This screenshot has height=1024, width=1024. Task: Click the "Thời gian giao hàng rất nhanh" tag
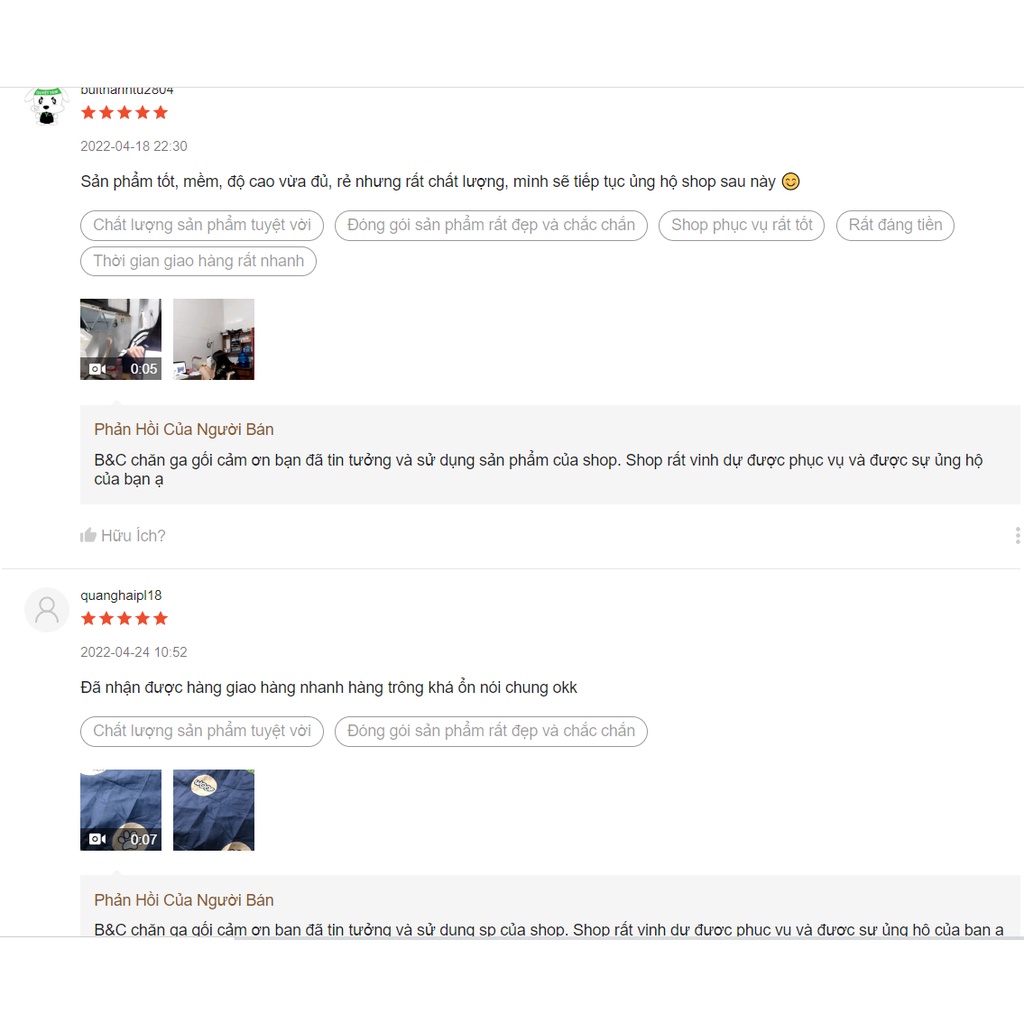198,261
